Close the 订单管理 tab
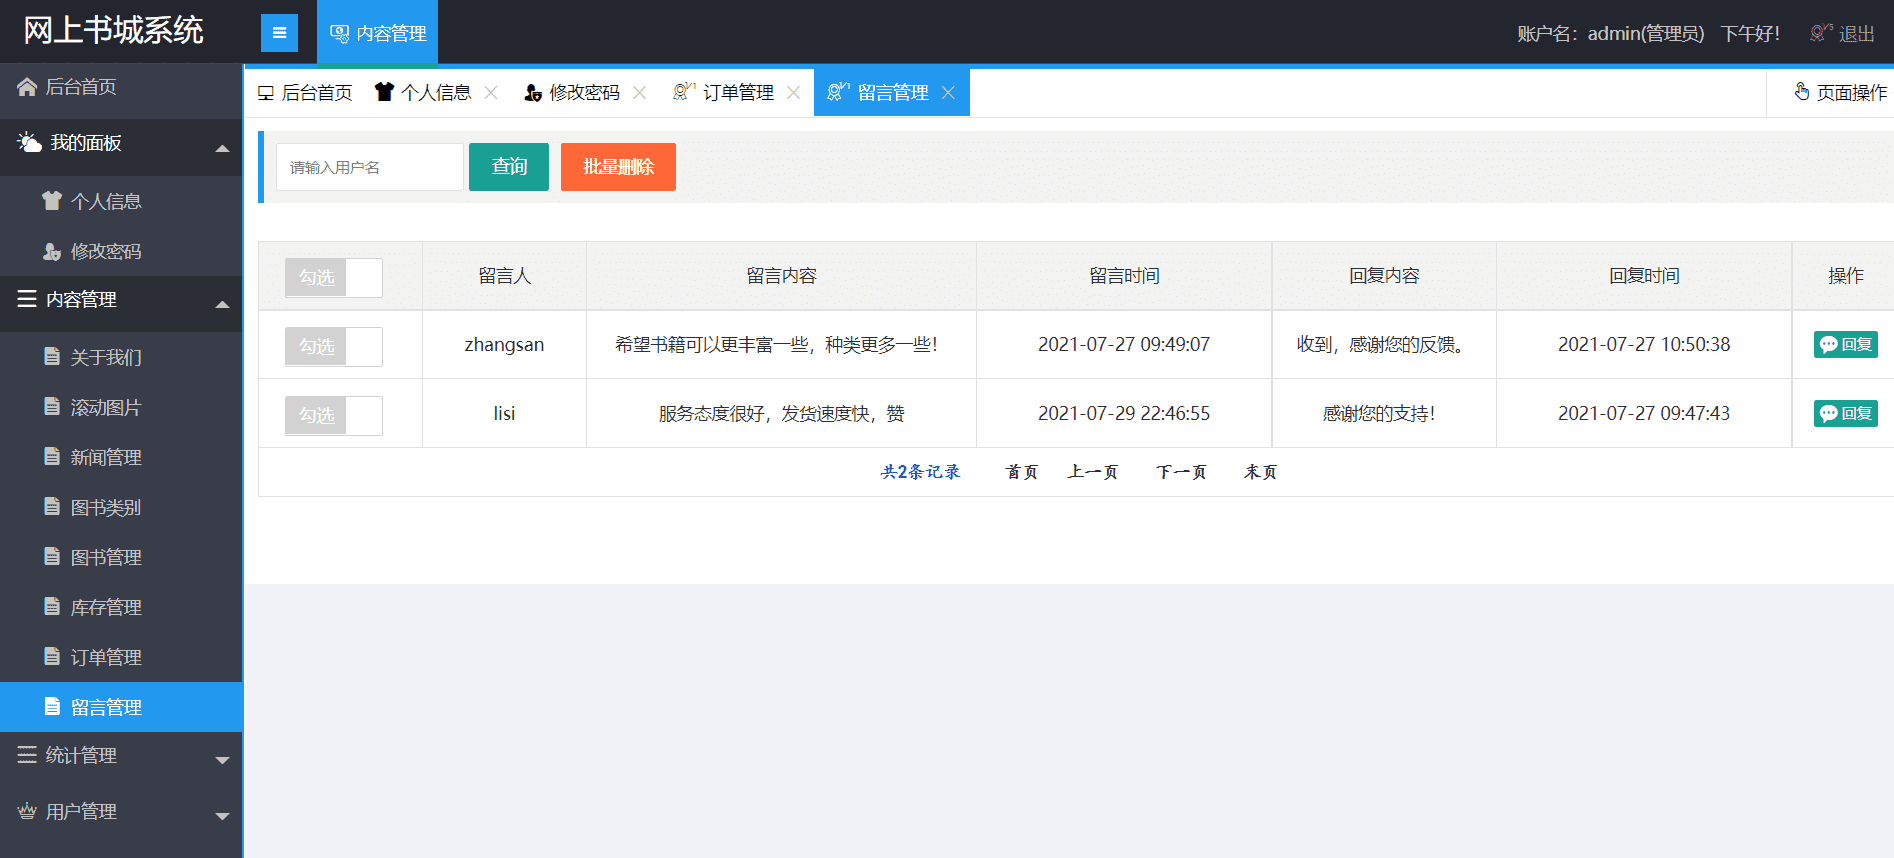 [793, 93]
